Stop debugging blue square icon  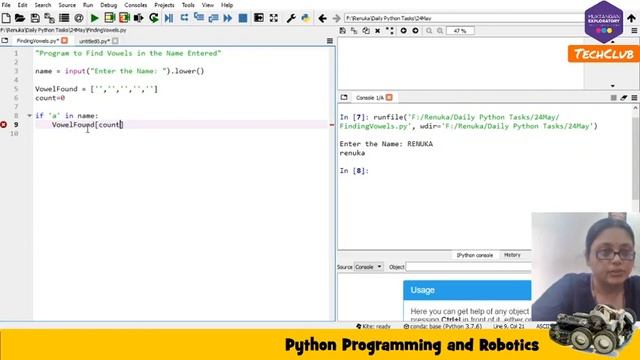243,18
